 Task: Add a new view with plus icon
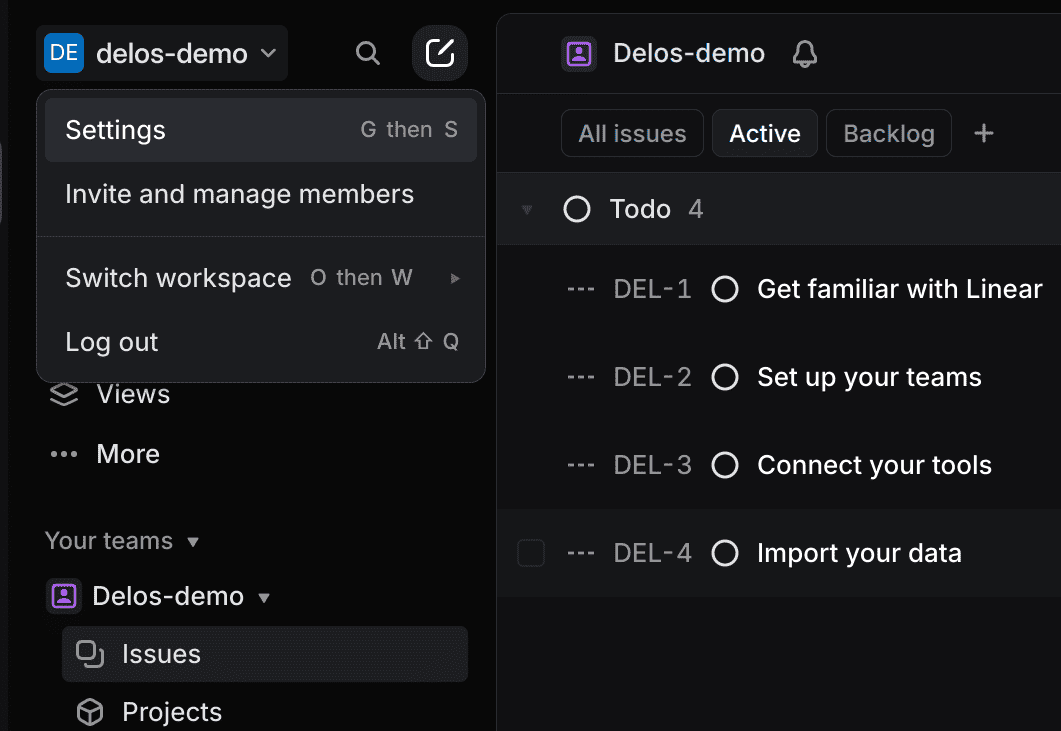coord(984,133)
